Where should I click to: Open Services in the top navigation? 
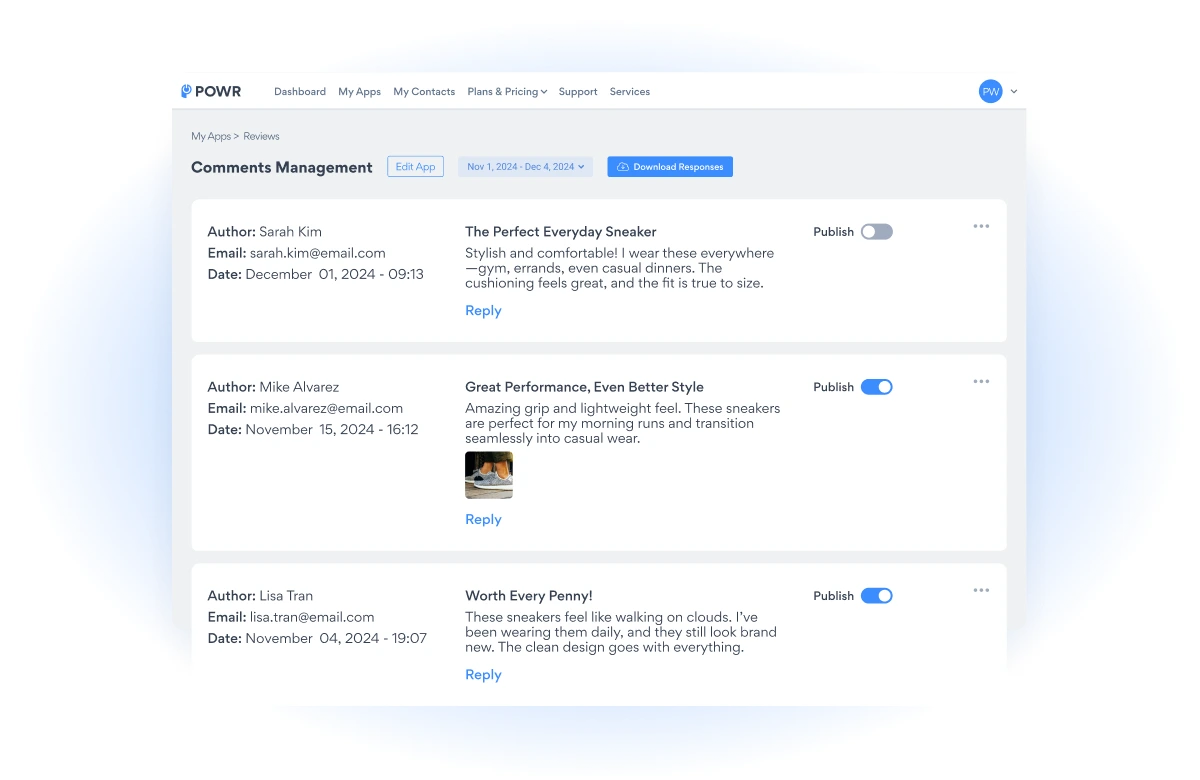tap(630, 92)
